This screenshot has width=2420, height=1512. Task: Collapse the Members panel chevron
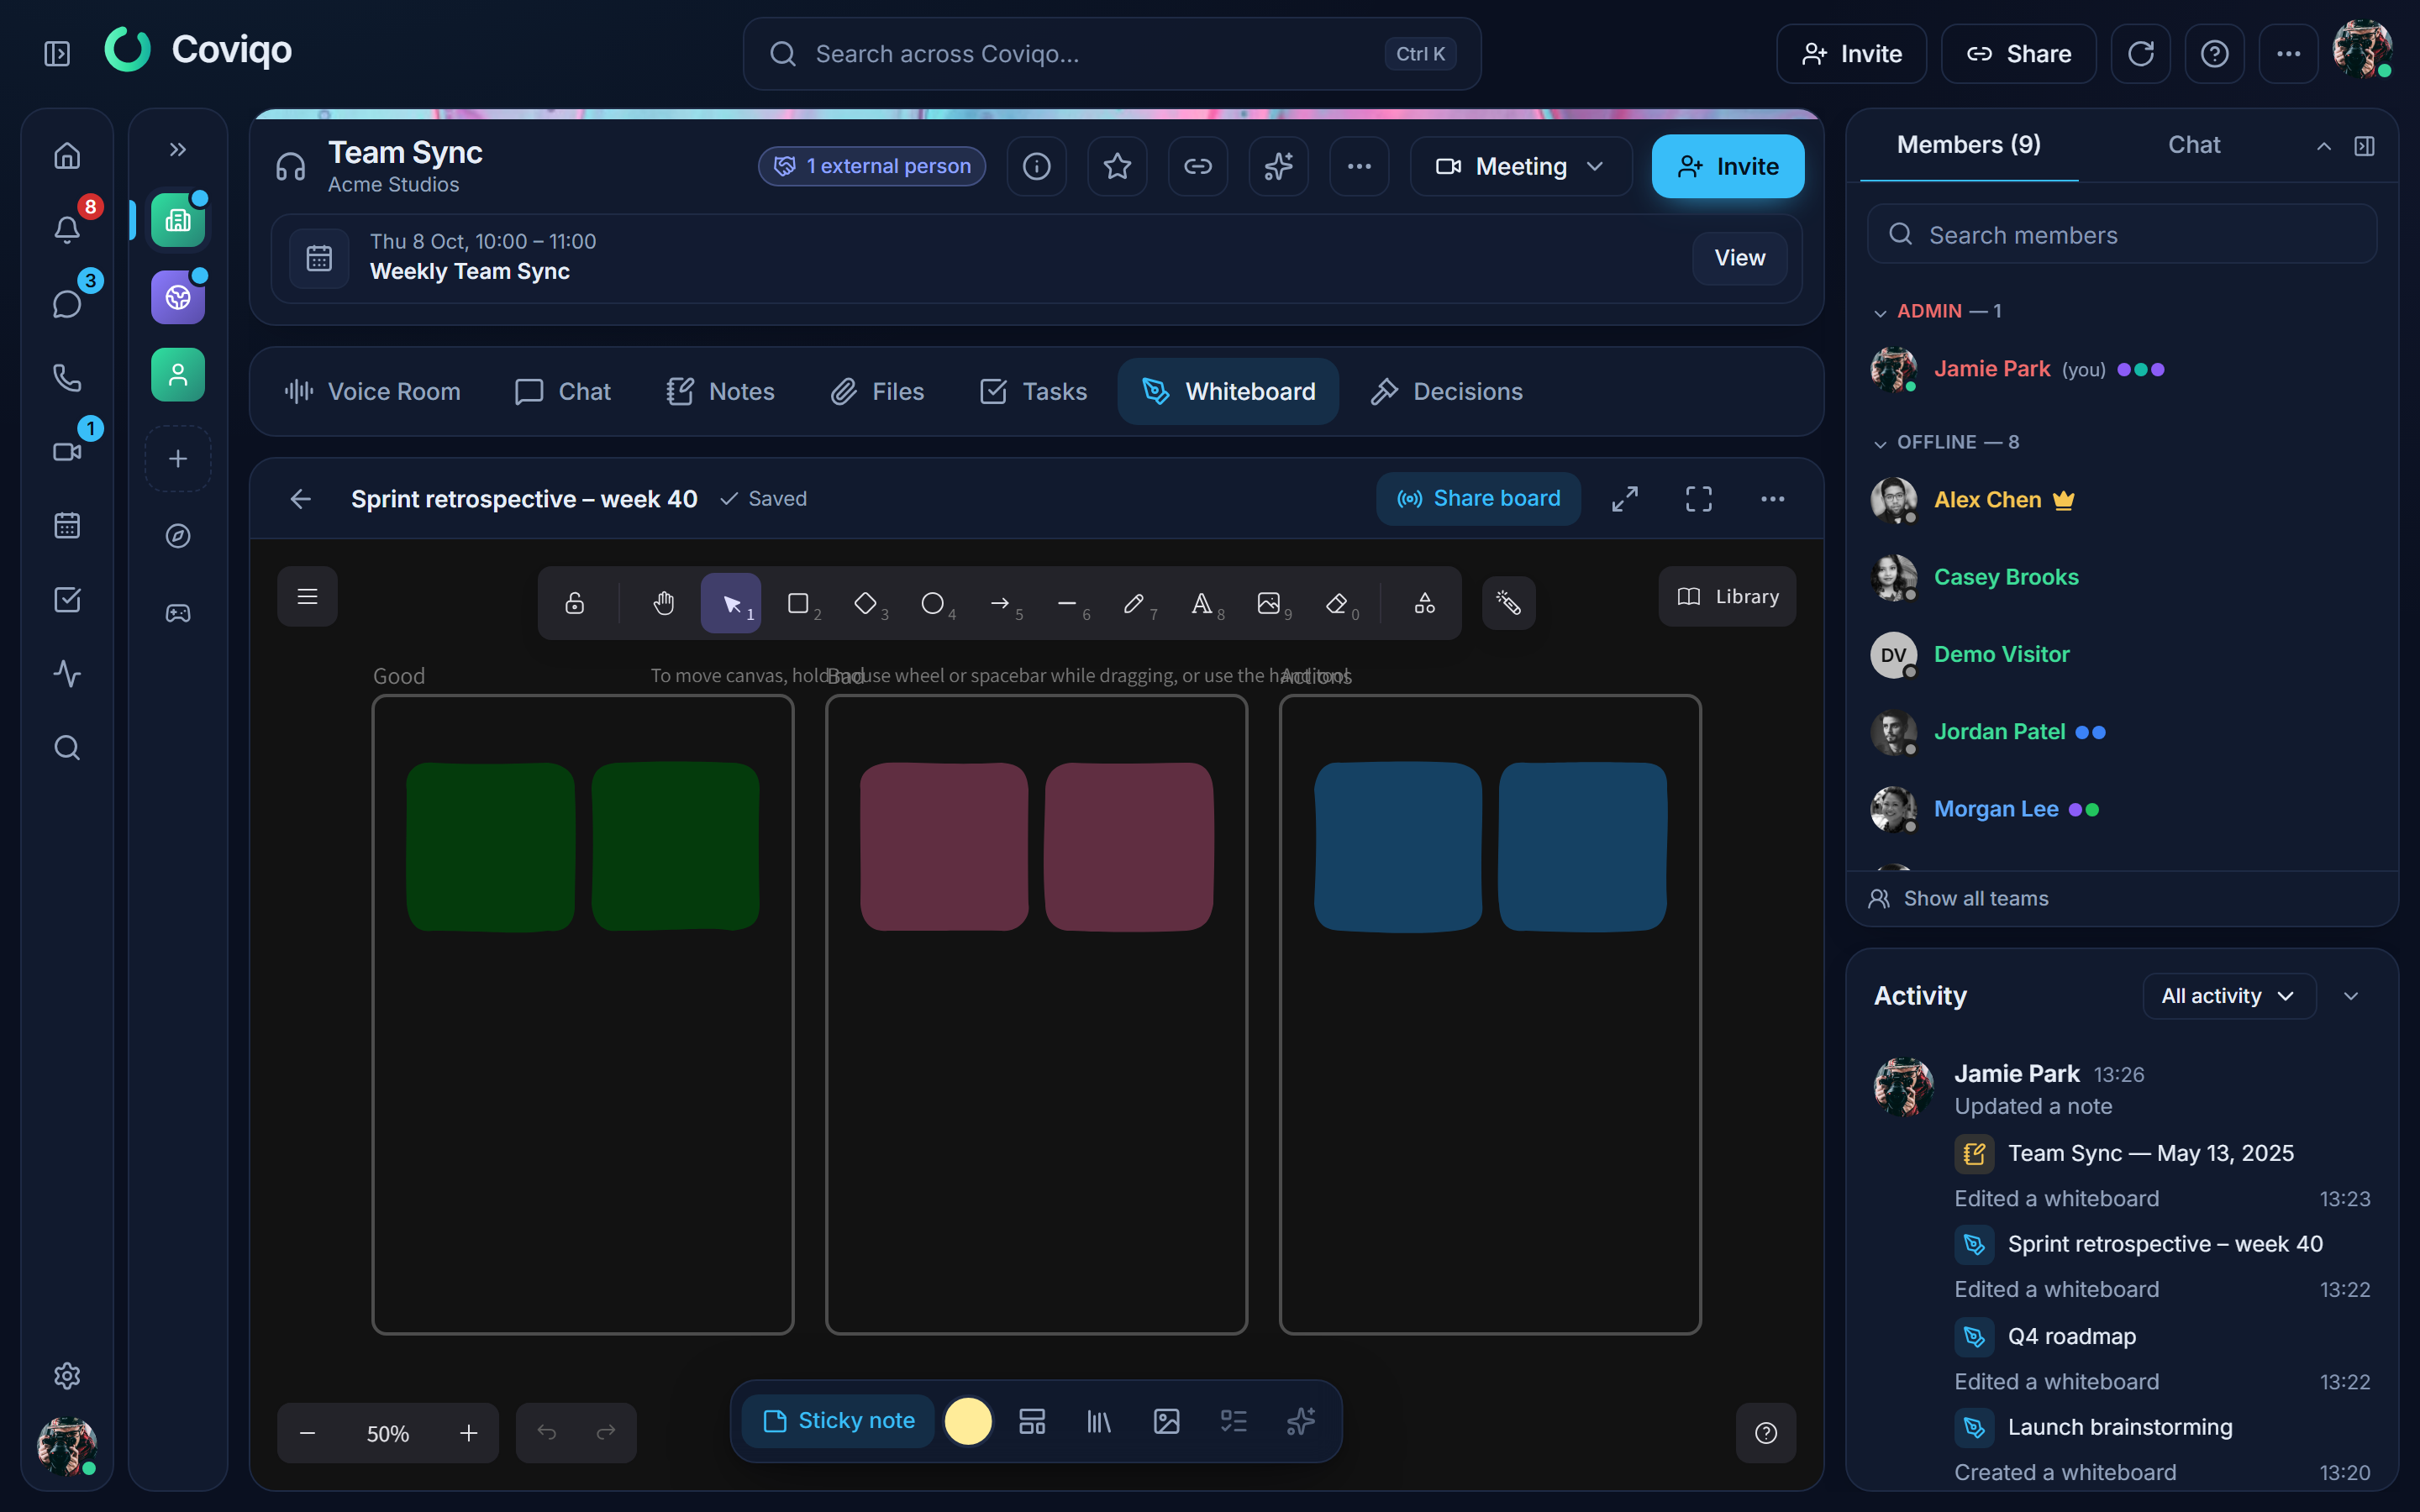[x=2324, y=146]
